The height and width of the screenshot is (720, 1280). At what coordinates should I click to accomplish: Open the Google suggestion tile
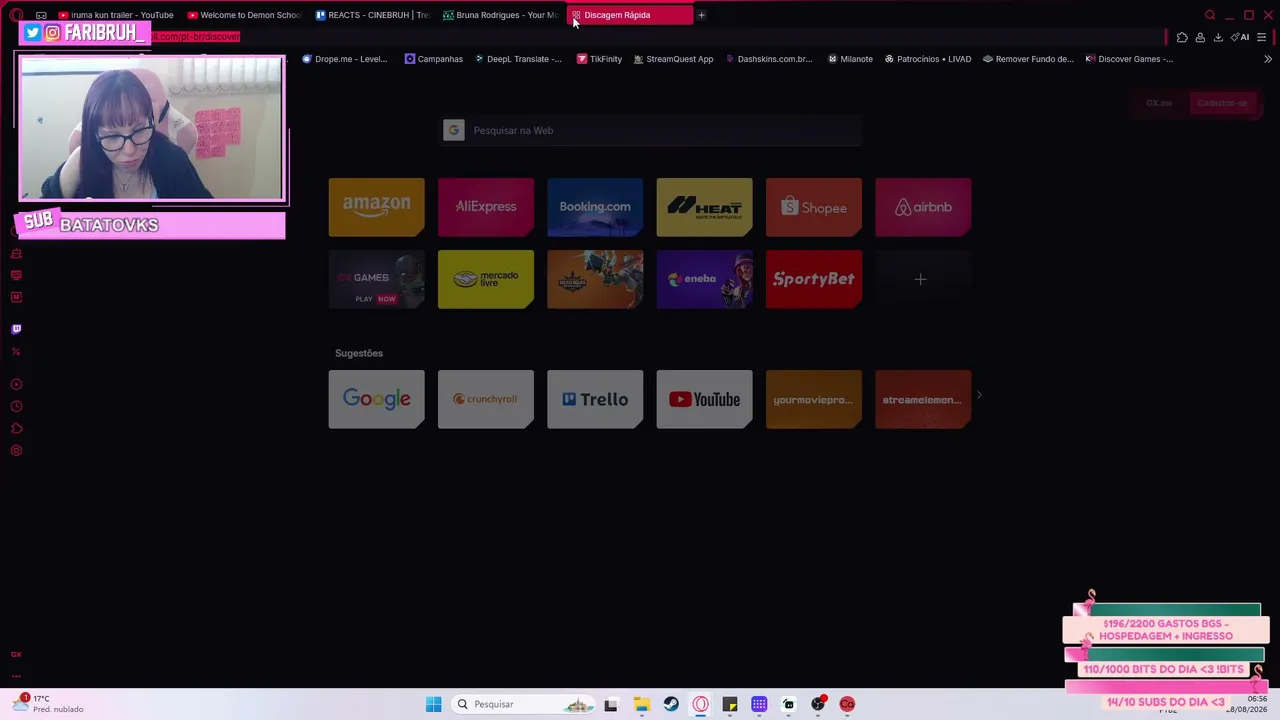(x=376, y=399)
